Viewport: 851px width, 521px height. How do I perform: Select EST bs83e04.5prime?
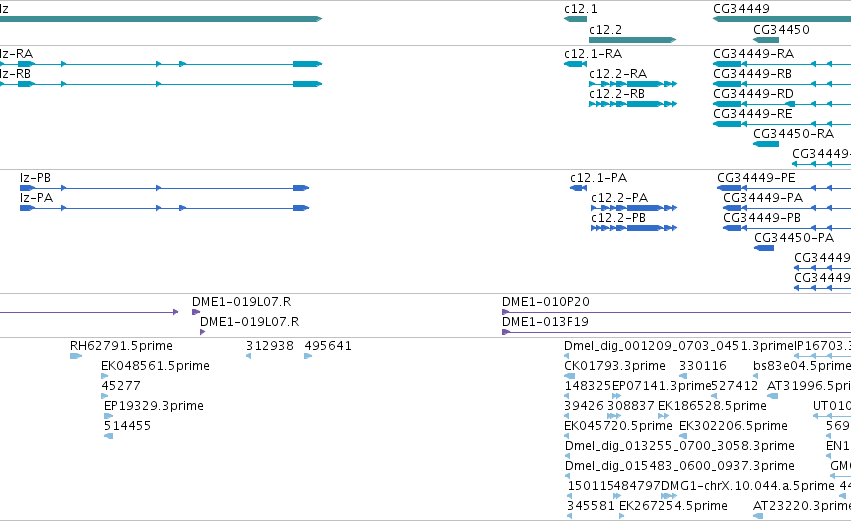tap(757, 376)
